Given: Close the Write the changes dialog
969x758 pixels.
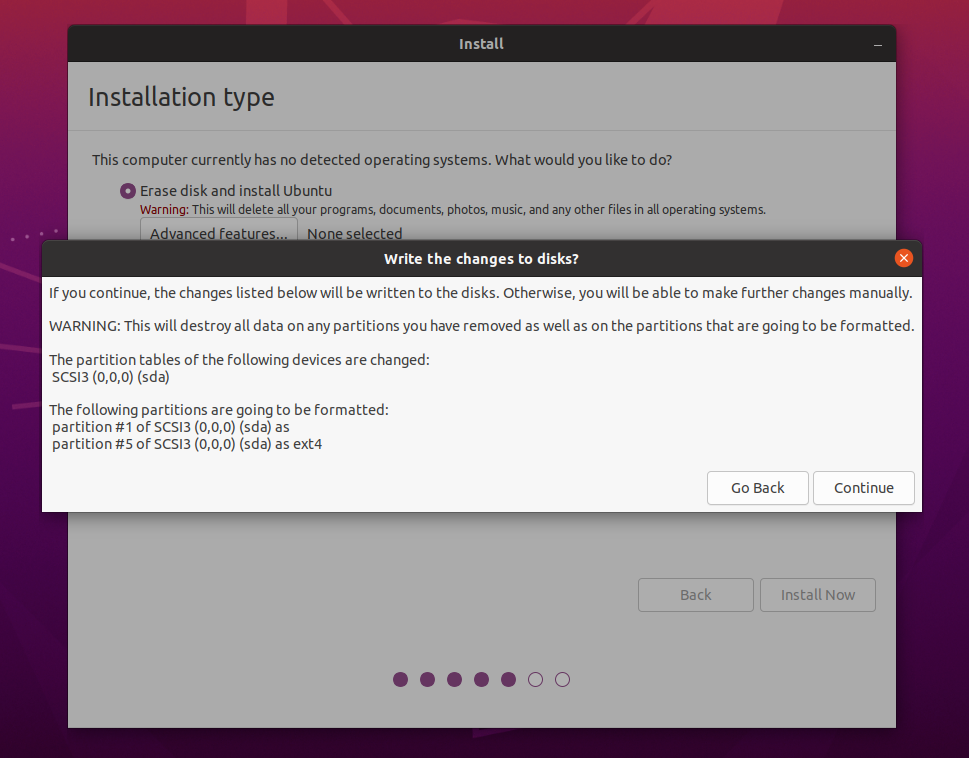Looking at the screenshot, I should point(903,258).
